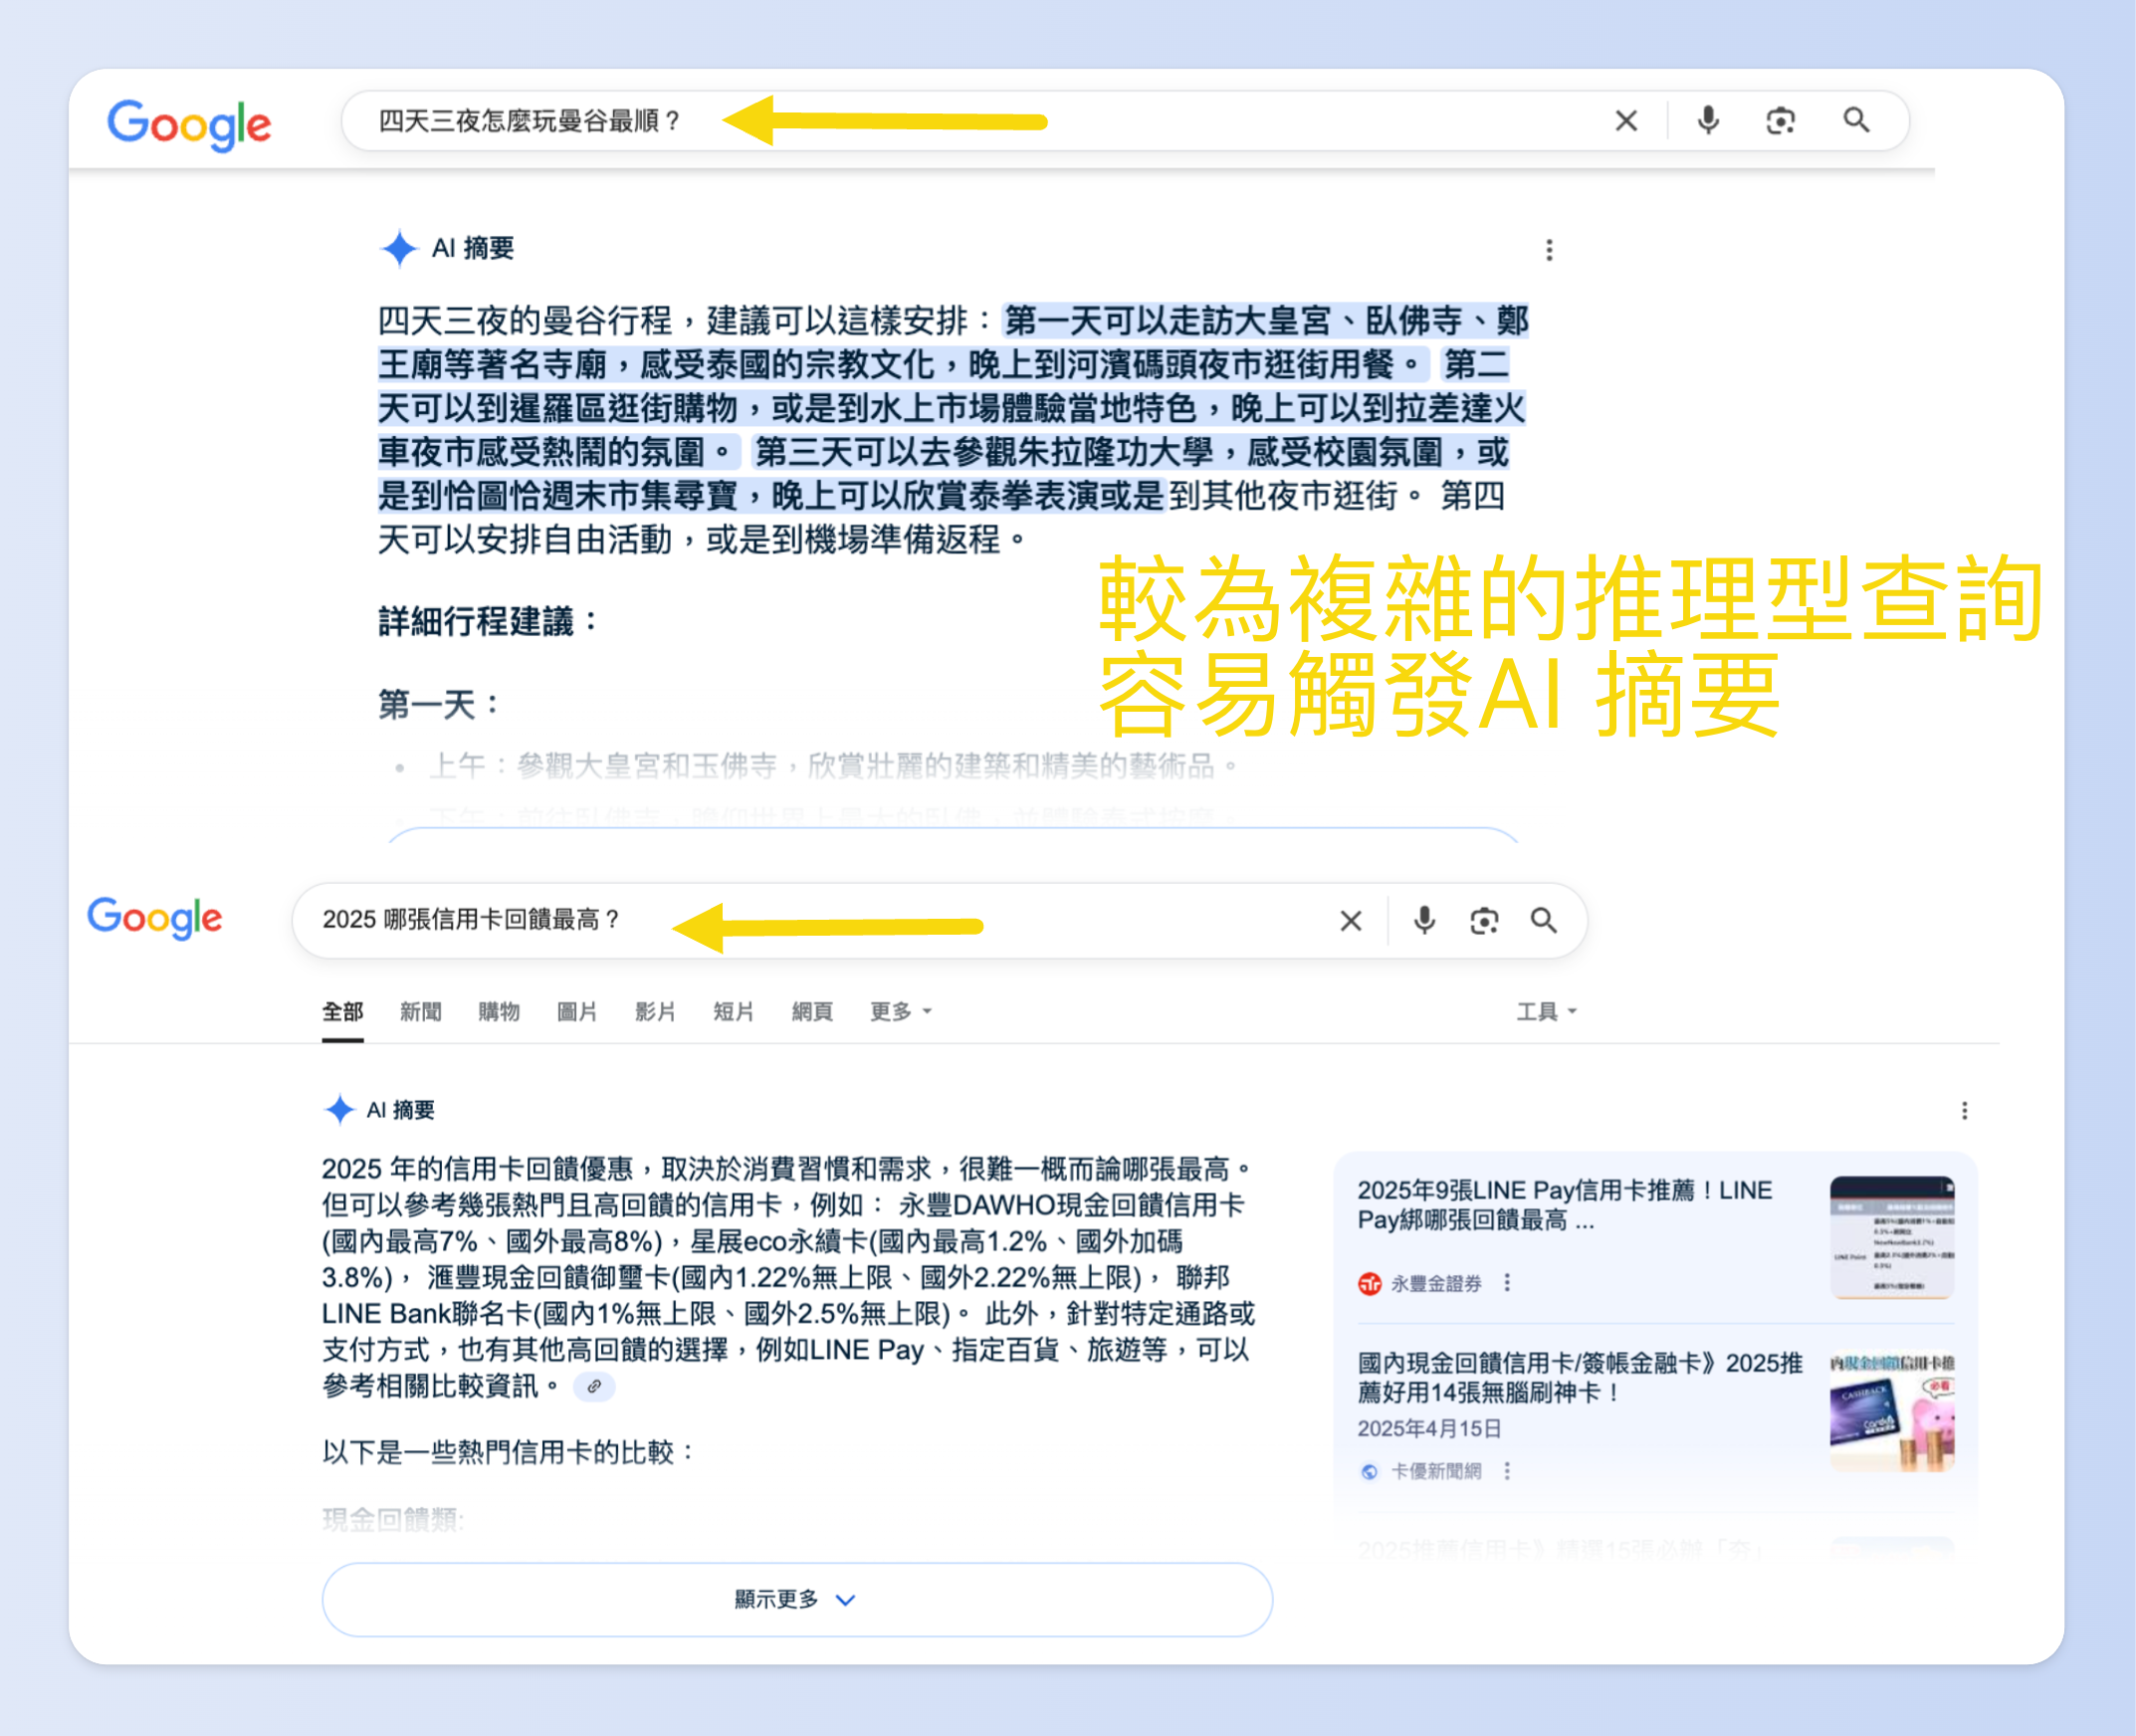Click the Google logo in the lower search
This screenshot has width=2136, height=1736.
coord(155,917)
